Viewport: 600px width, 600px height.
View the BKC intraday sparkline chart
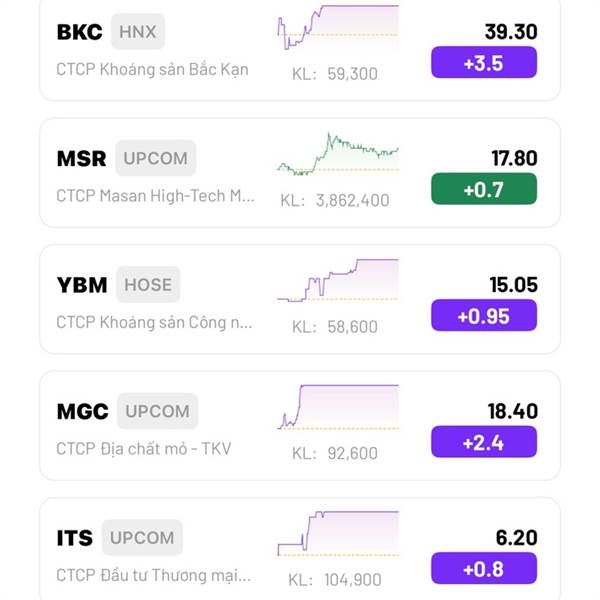click(x=338, y=28)
